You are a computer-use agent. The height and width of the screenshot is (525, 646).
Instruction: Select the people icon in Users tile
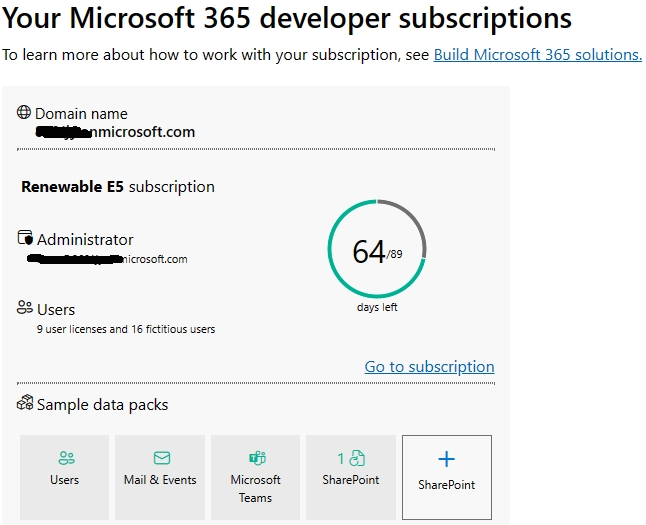[65, 459]
